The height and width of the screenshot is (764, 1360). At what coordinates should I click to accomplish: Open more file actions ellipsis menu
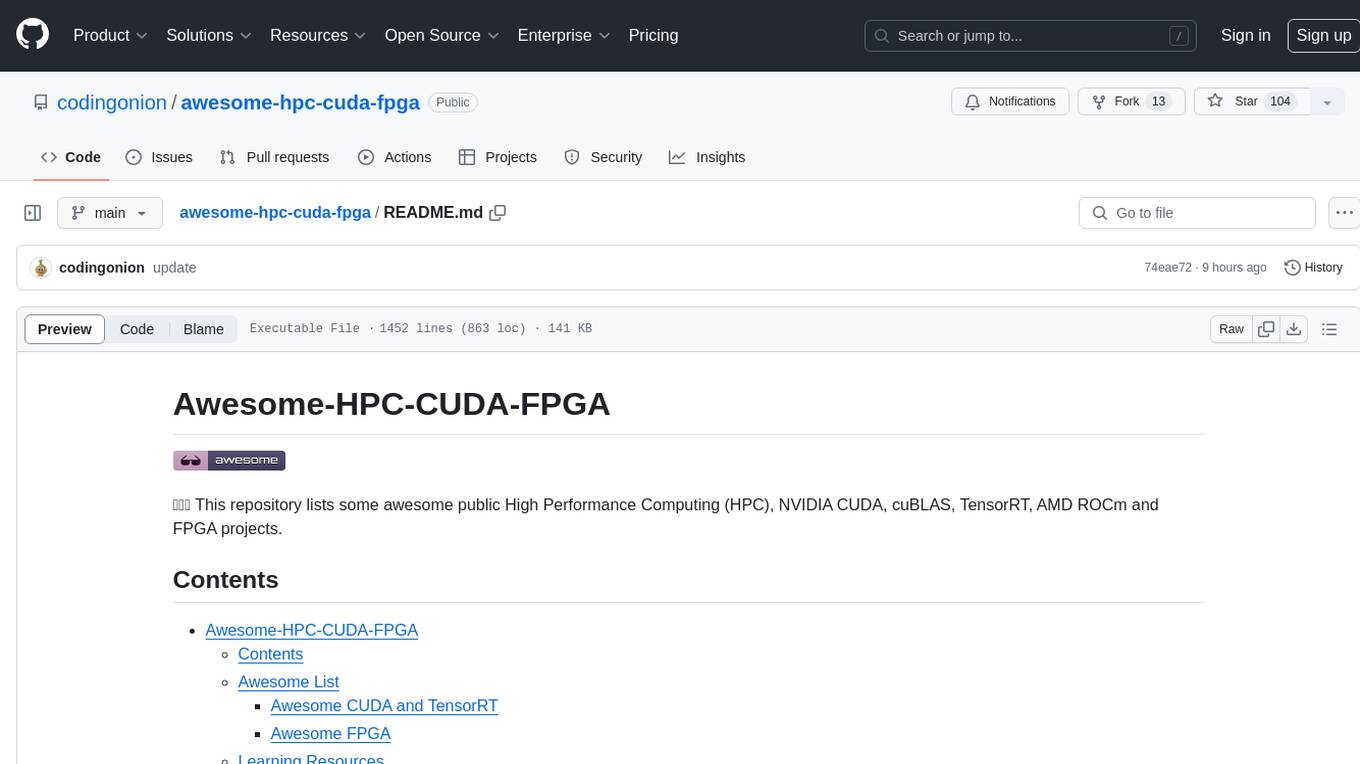tap(1344, 213)
